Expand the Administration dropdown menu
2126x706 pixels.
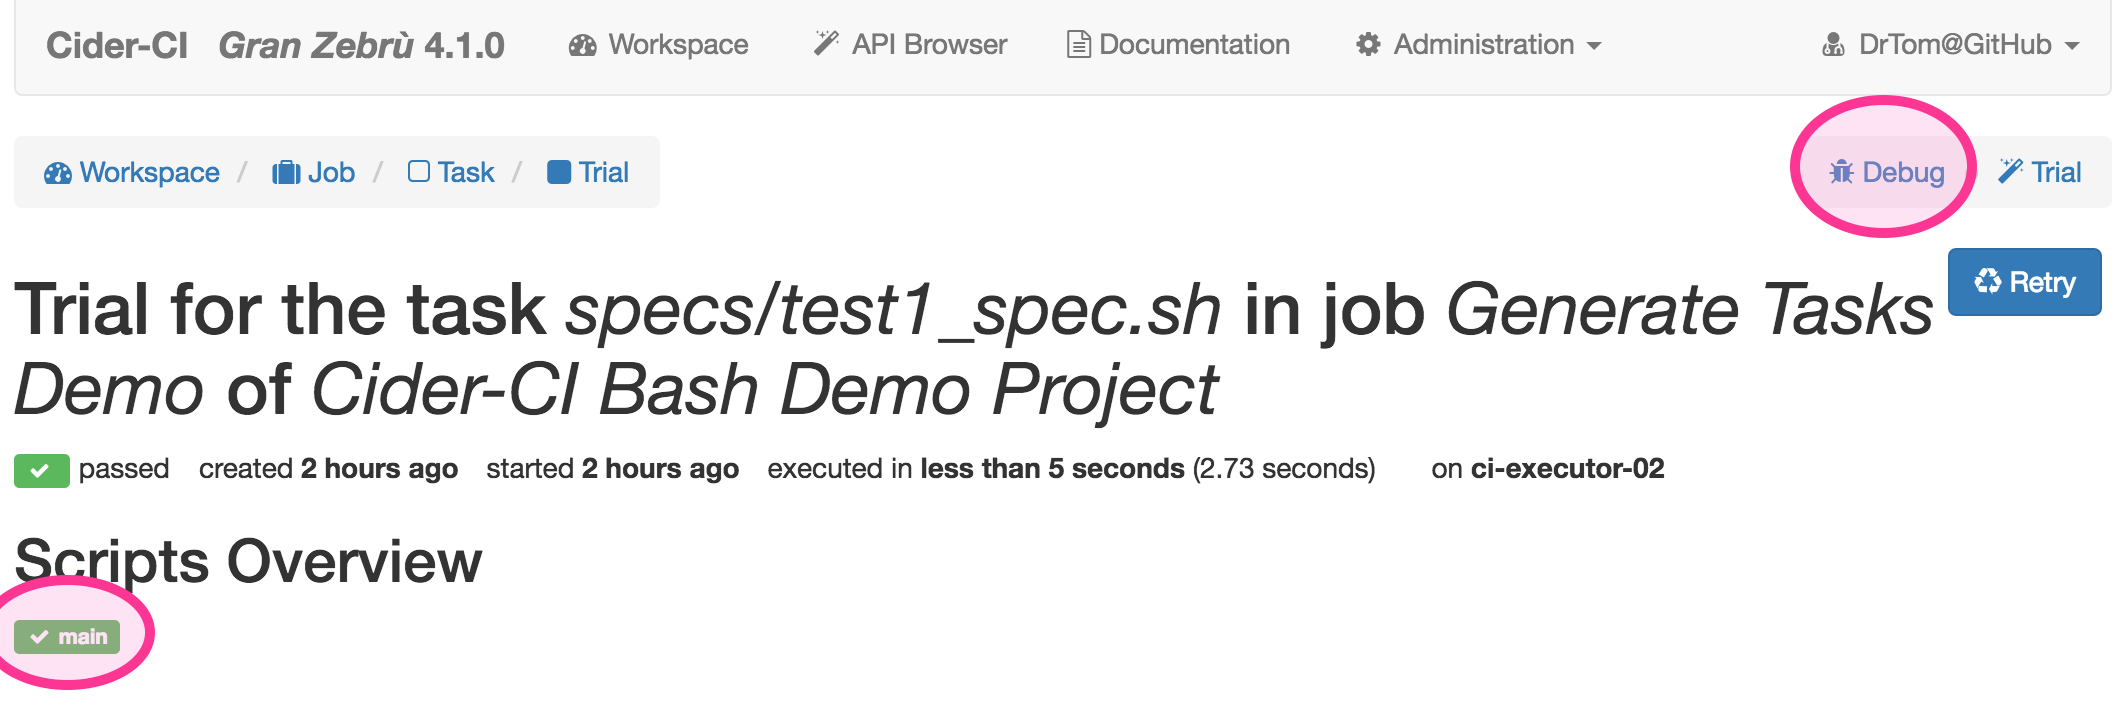click(x=1478, y=45)
